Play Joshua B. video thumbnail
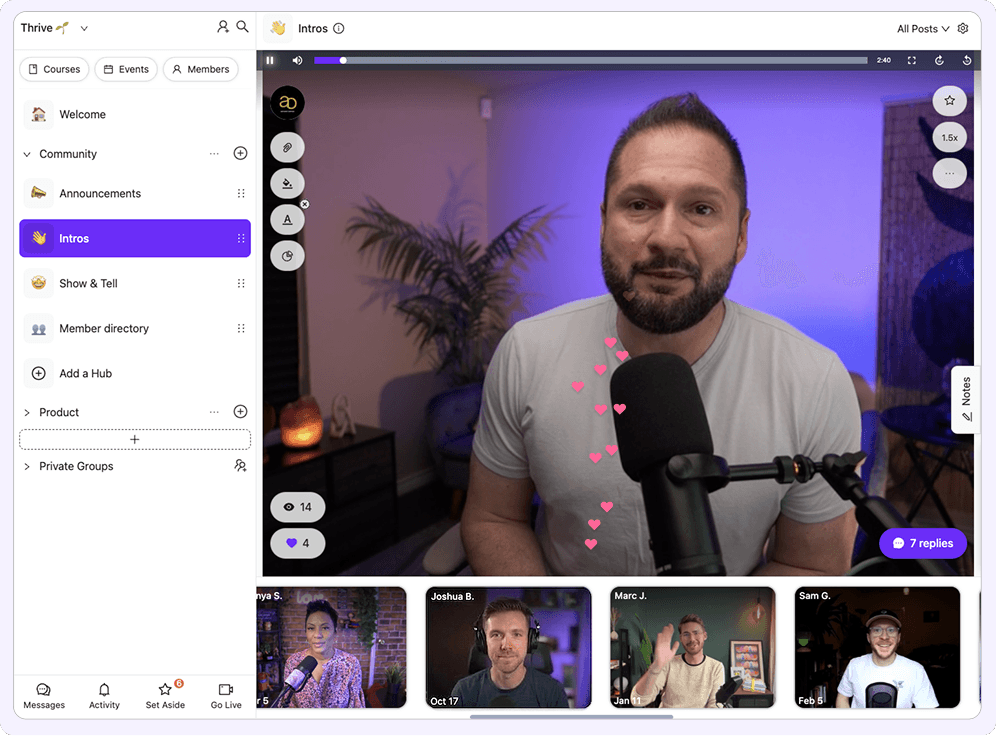Image resolution: width=996 pixels, height=736 pixels. (x=508, y=647)
